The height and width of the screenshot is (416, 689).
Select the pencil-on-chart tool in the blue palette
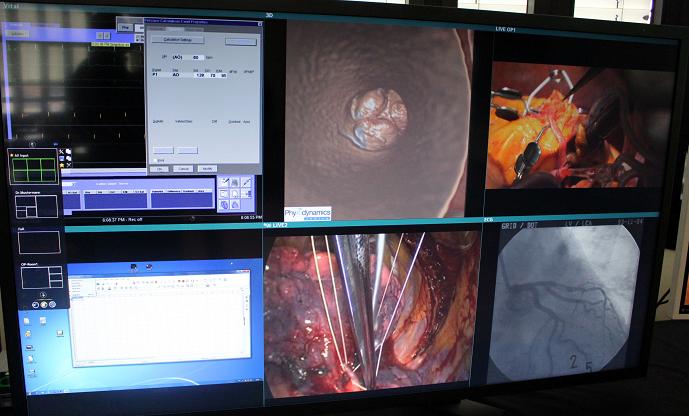click(x=225, y=182)
